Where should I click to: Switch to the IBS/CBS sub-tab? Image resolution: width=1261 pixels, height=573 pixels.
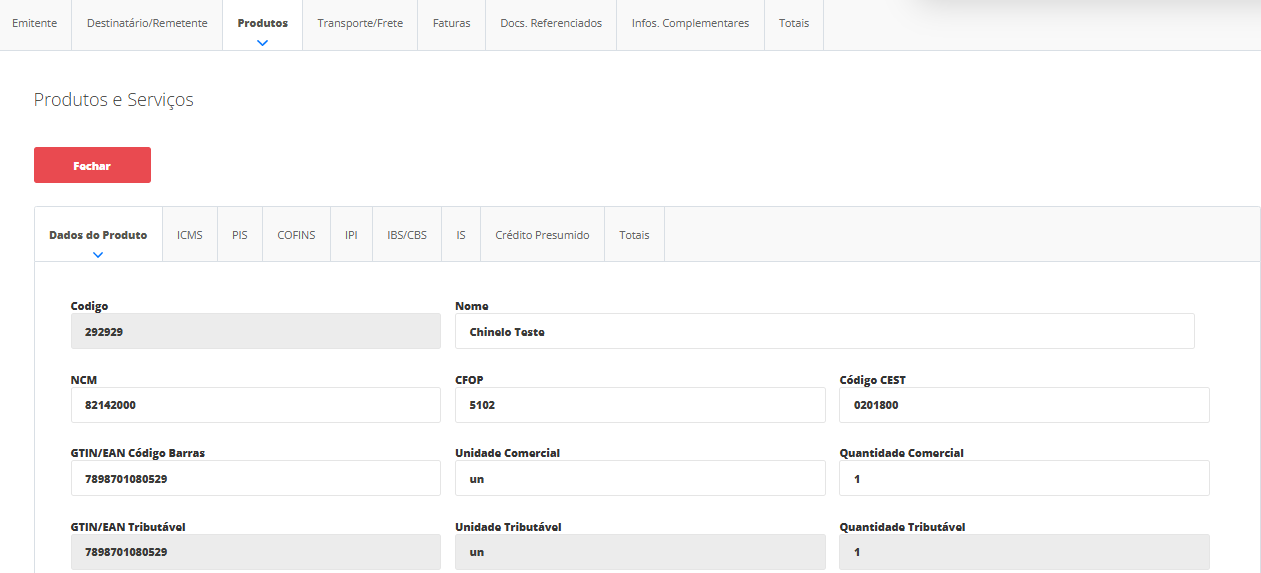[407, 235]
